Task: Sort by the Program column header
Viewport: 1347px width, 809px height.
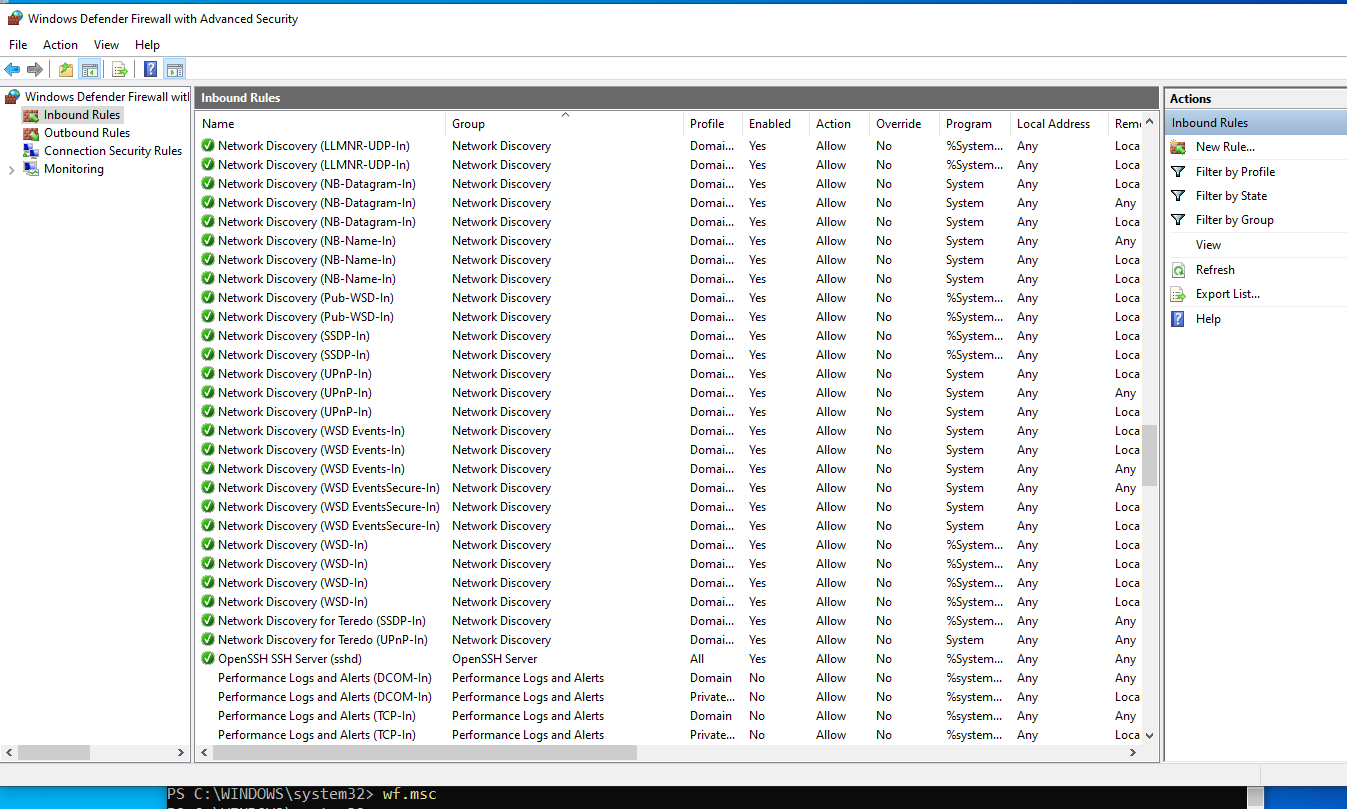Action: [974, 124]
